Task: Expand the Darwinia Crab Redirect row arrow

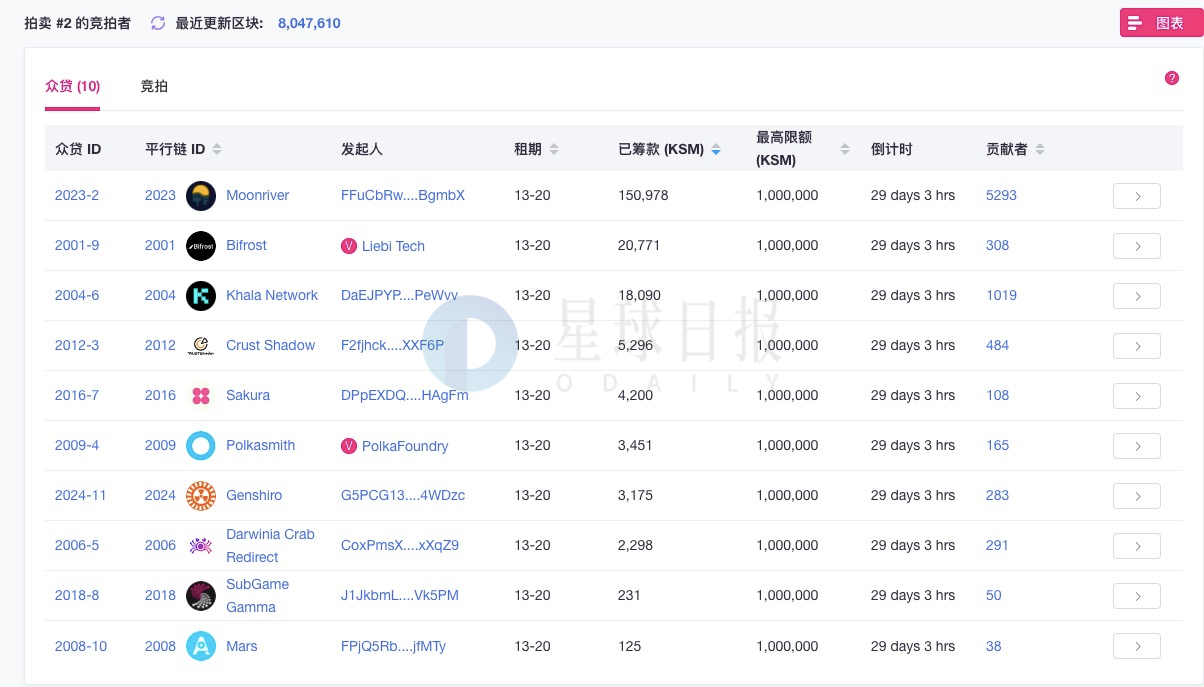Action: tap(1137, 546)
